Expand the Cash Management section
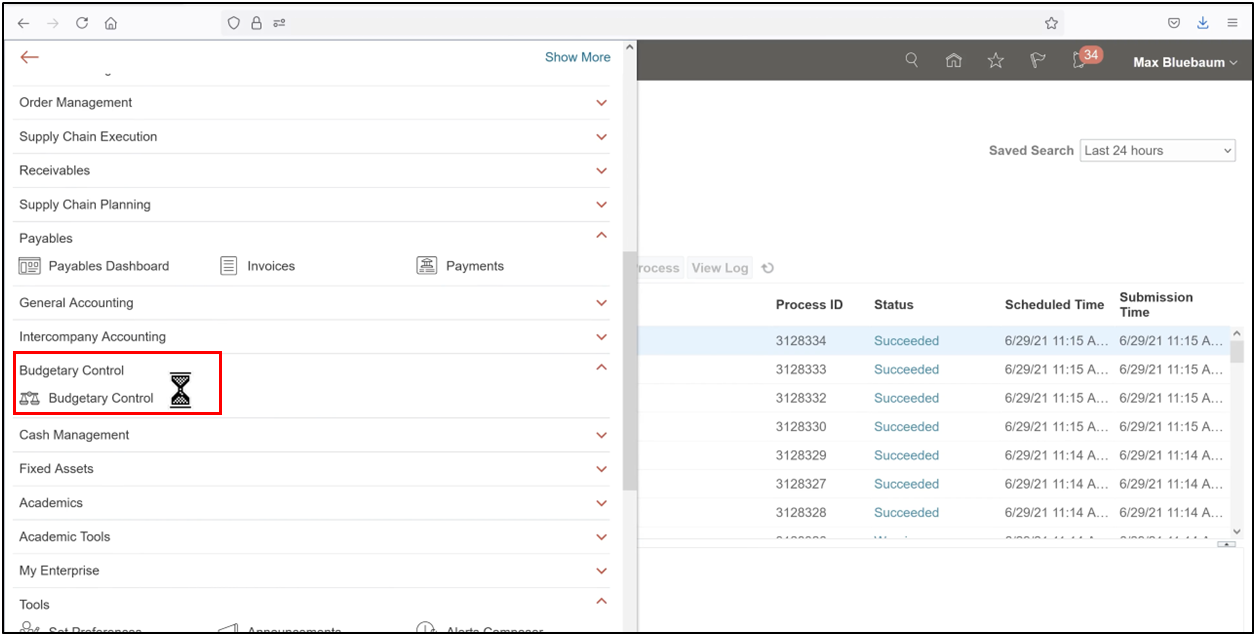This screenshot has height=636, width=1256. (602, 434)
